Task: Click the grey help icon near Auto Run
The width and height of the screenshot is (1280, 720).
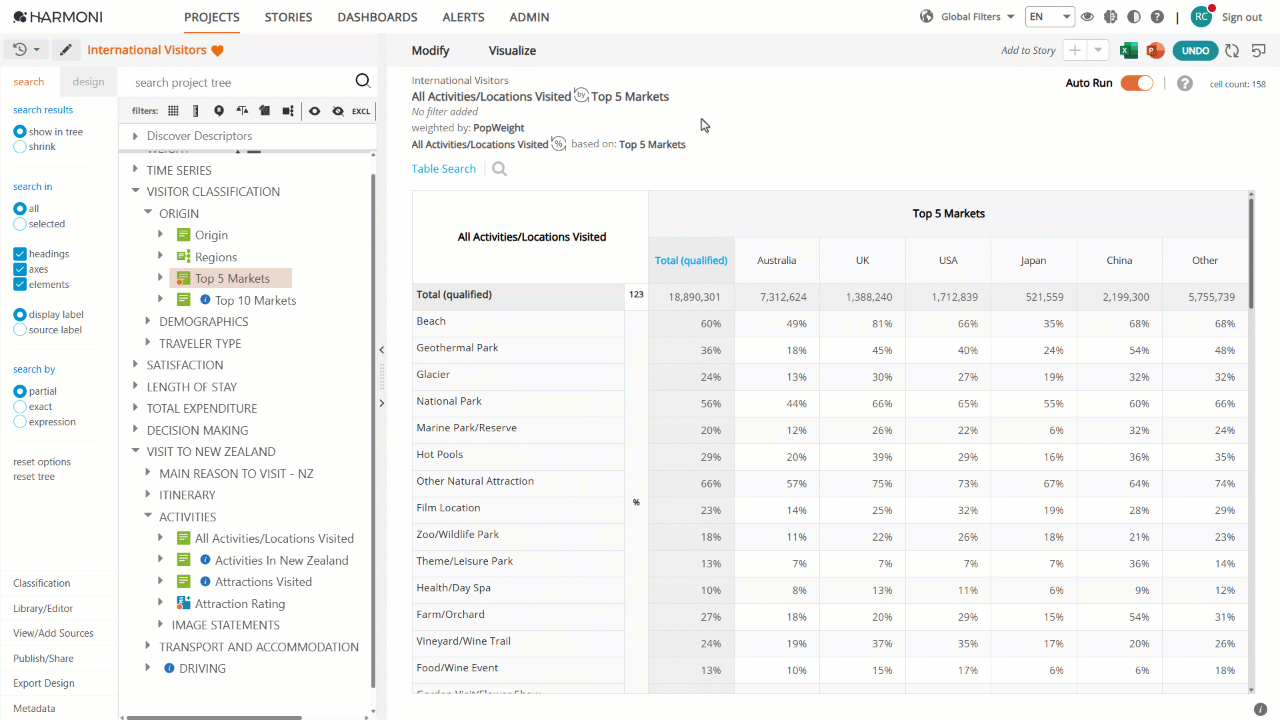Action: point(1185,83)
